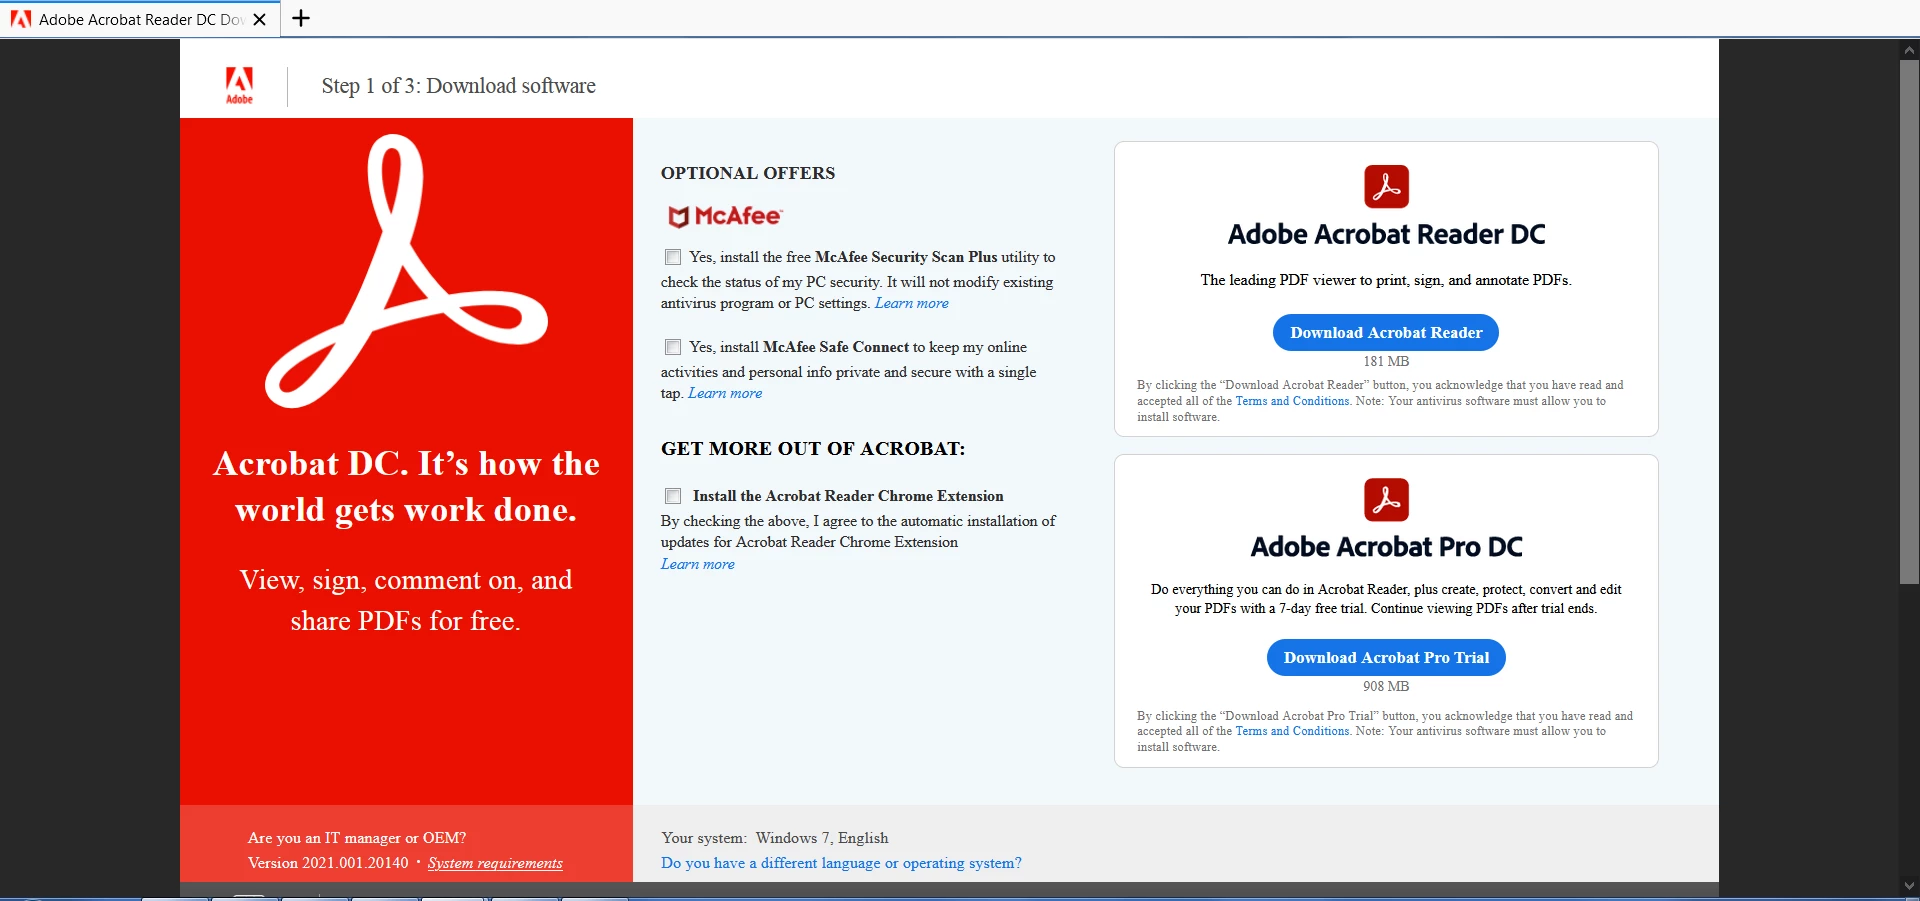Viewport: 1920px width, 901px height.
Task: Click the '181 MB' file size text
Action: (1386, 362)
